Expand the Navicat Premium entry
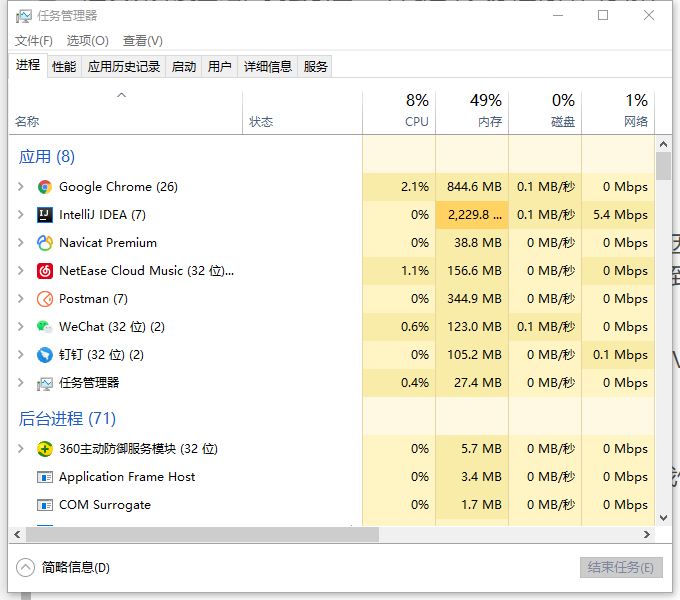The image size is (680, 600). click(x=20, y=243)
